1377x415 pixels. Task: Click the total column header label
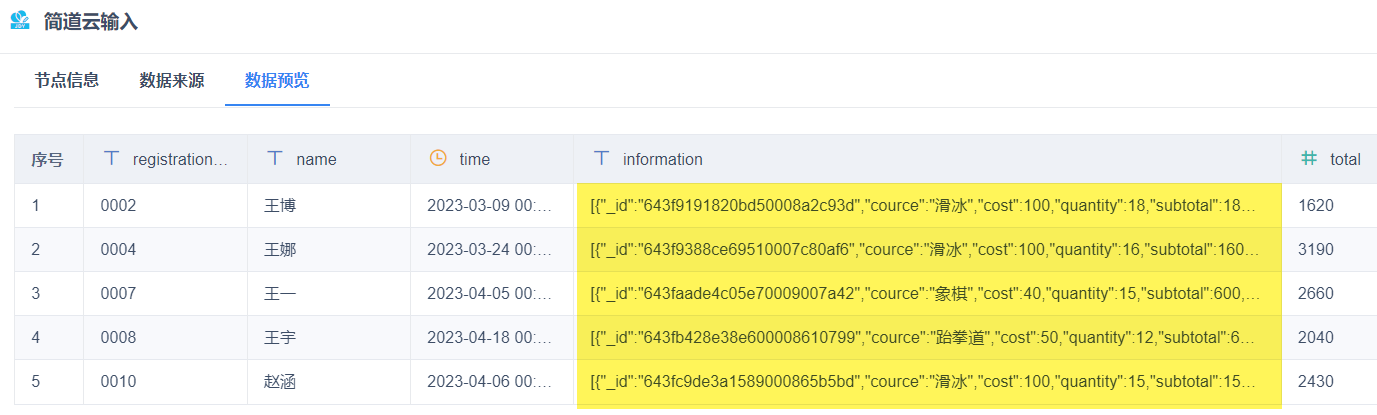[x=1345, y=159]
